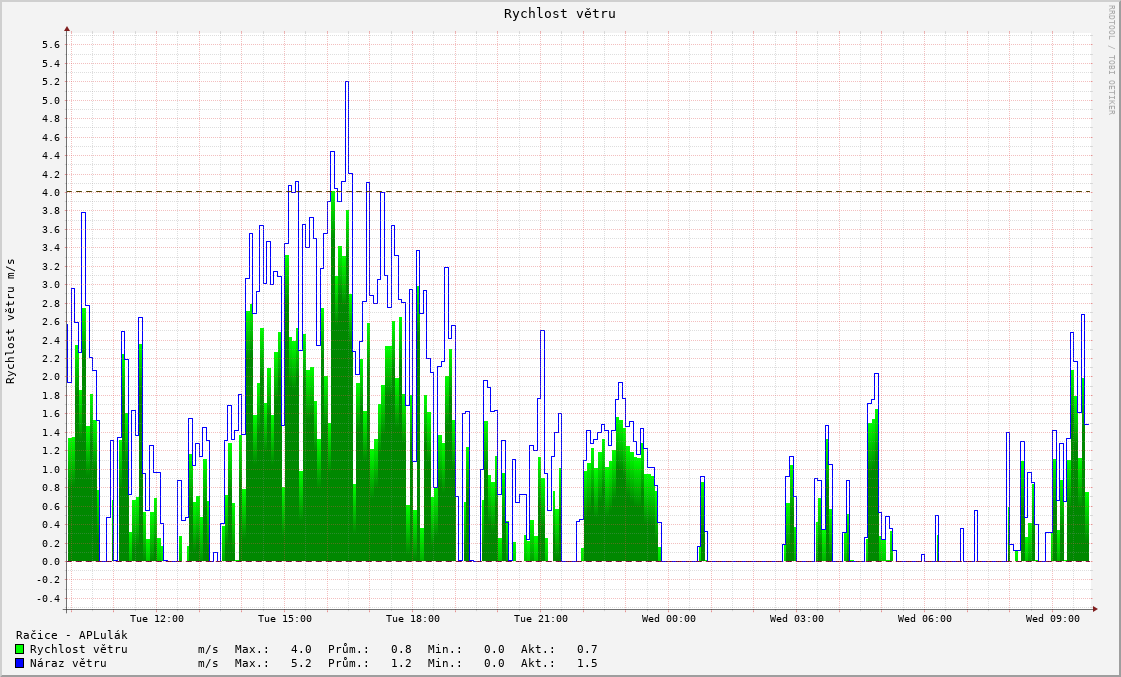
Task: Click the -0.4 value on the y-axis
Action: tap(48, 599)
